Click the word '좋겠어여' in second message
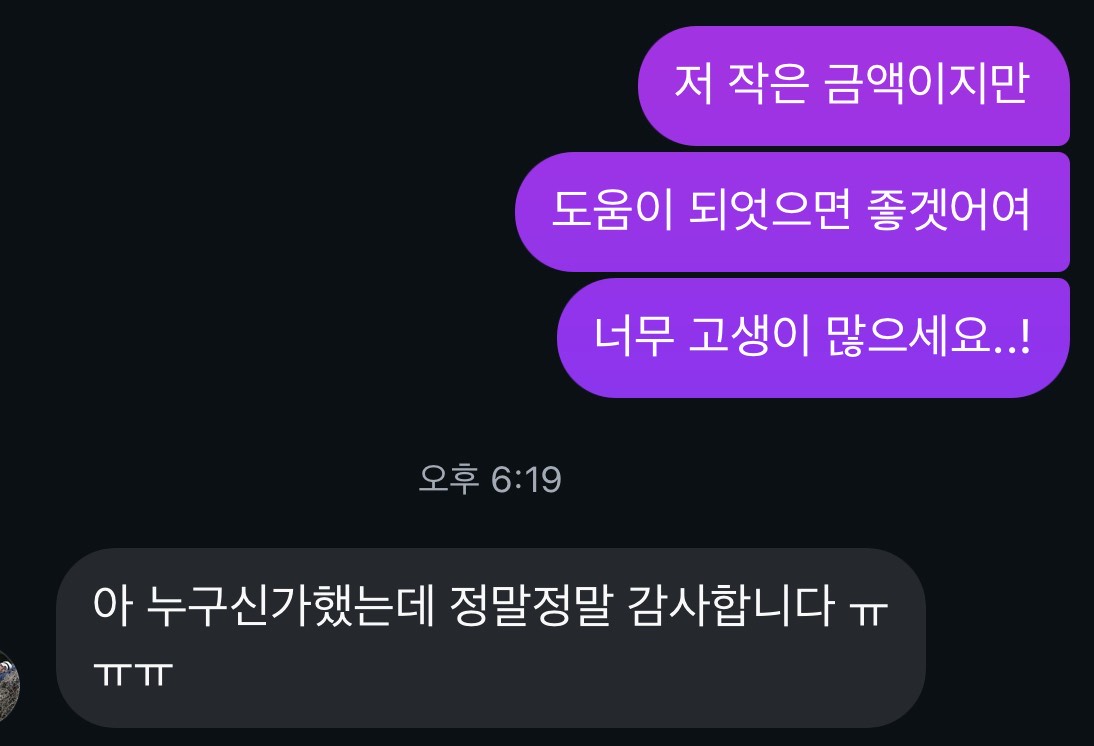1094x746 pixels. coord(949,210)
